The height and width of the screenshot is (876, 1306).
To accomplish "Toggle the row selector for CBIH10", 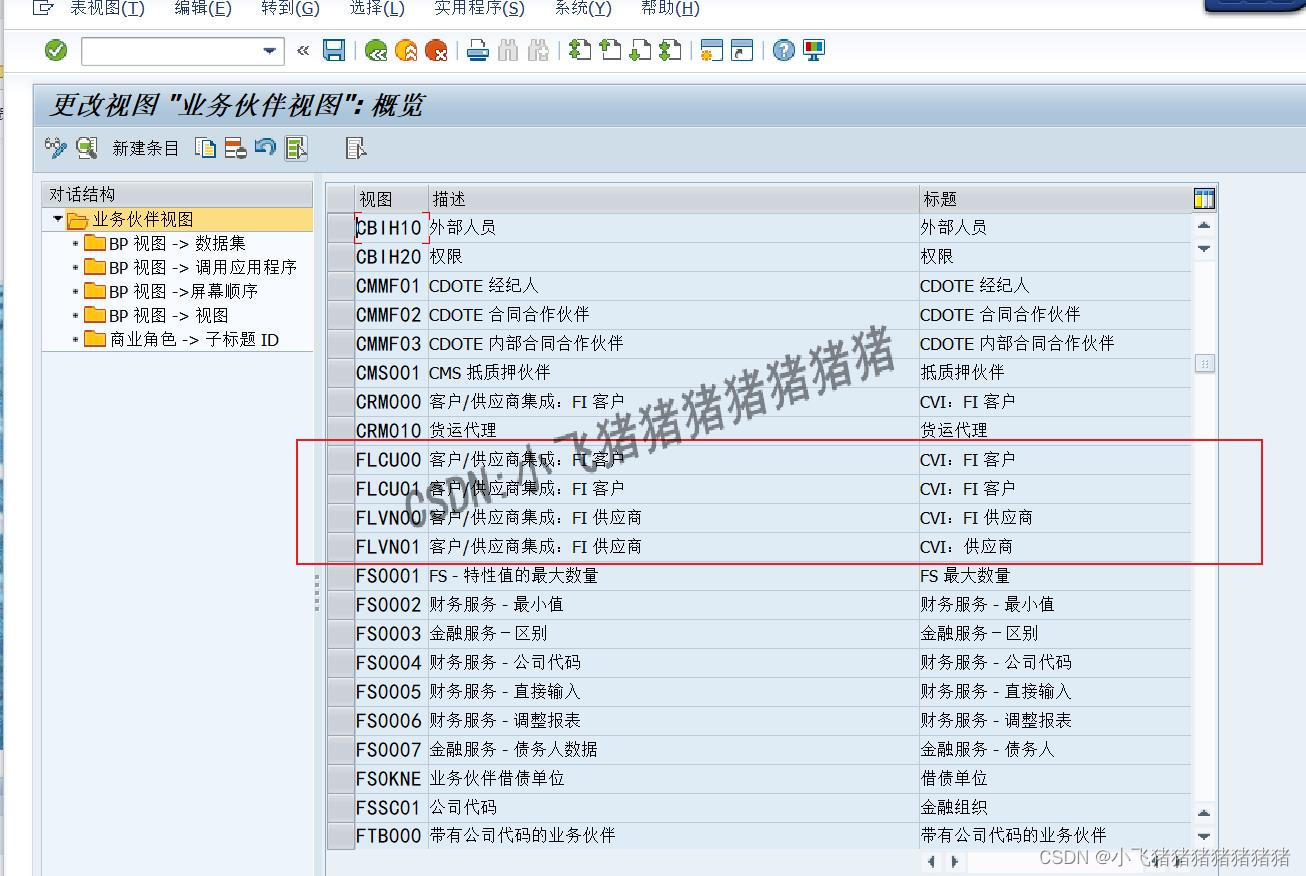I will point(341,227).
